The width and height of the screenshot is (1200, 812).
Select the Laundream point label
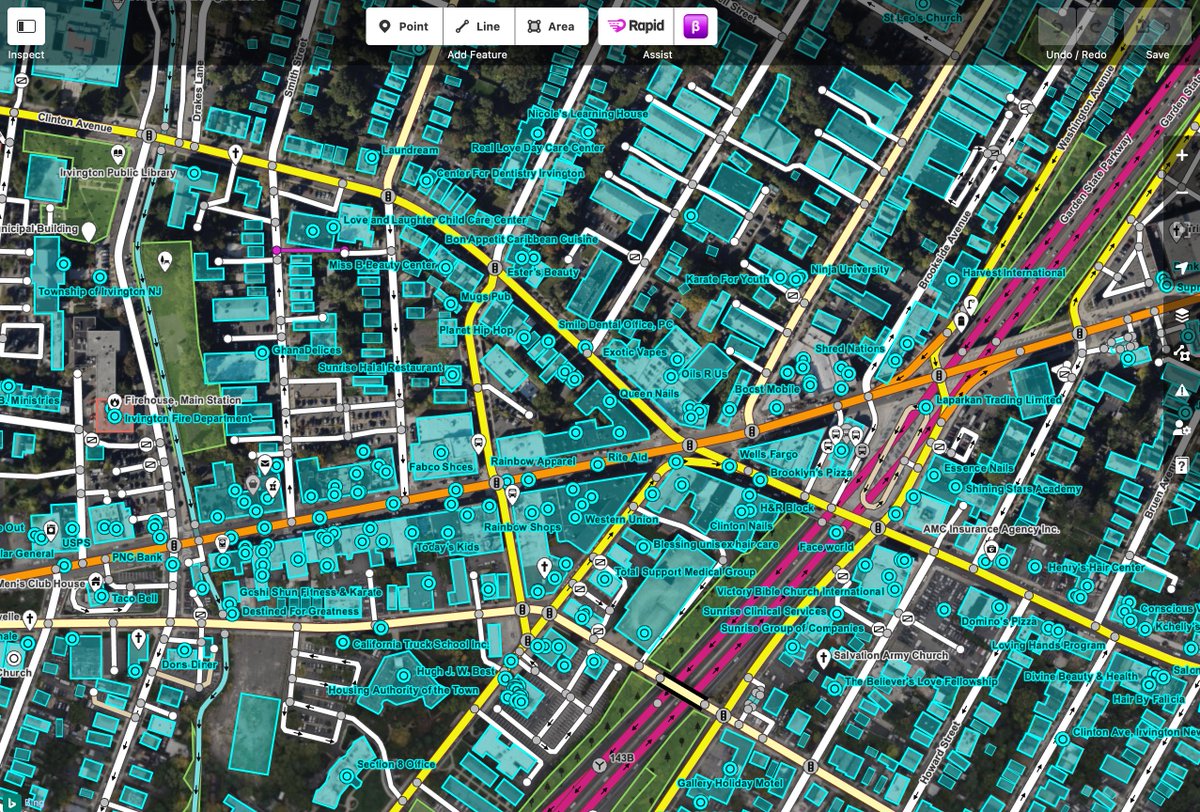tap(410, 150)
